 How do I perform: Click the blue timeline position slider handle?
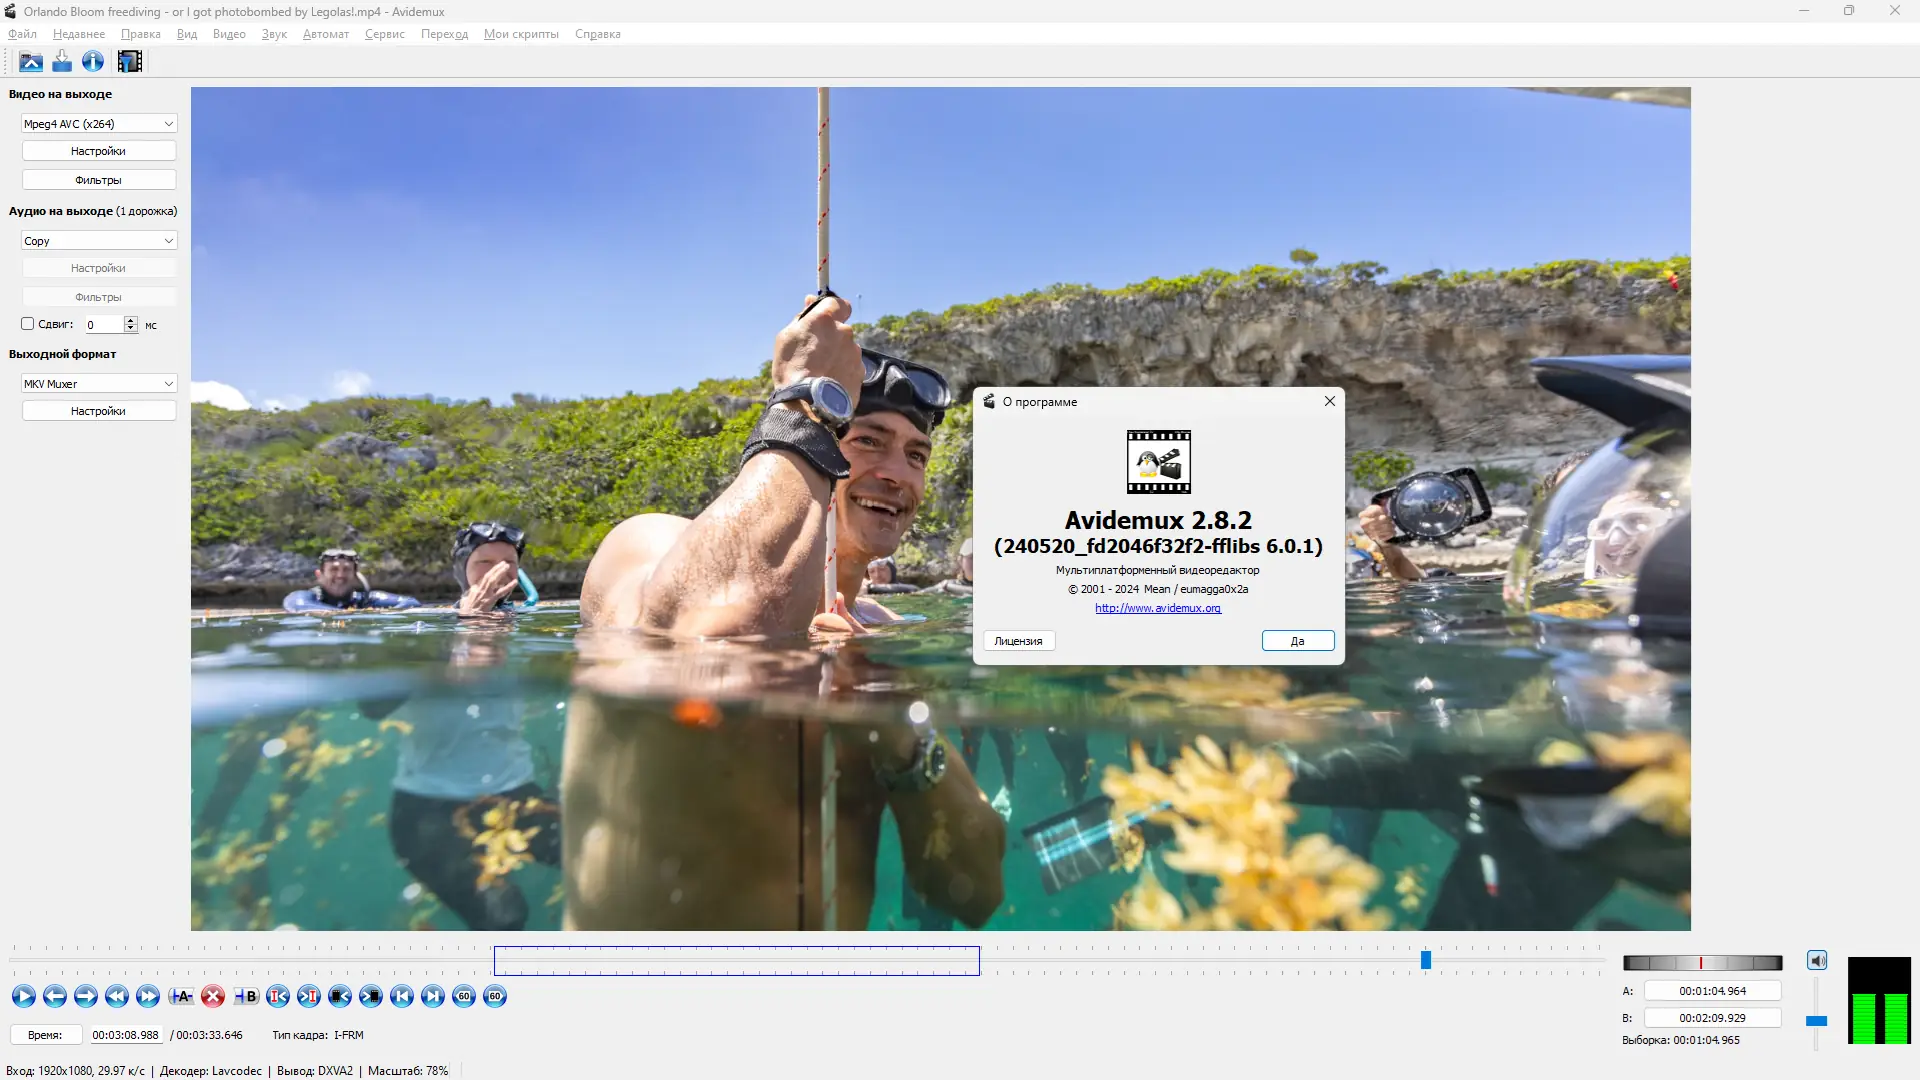(x=1426, y=960)
